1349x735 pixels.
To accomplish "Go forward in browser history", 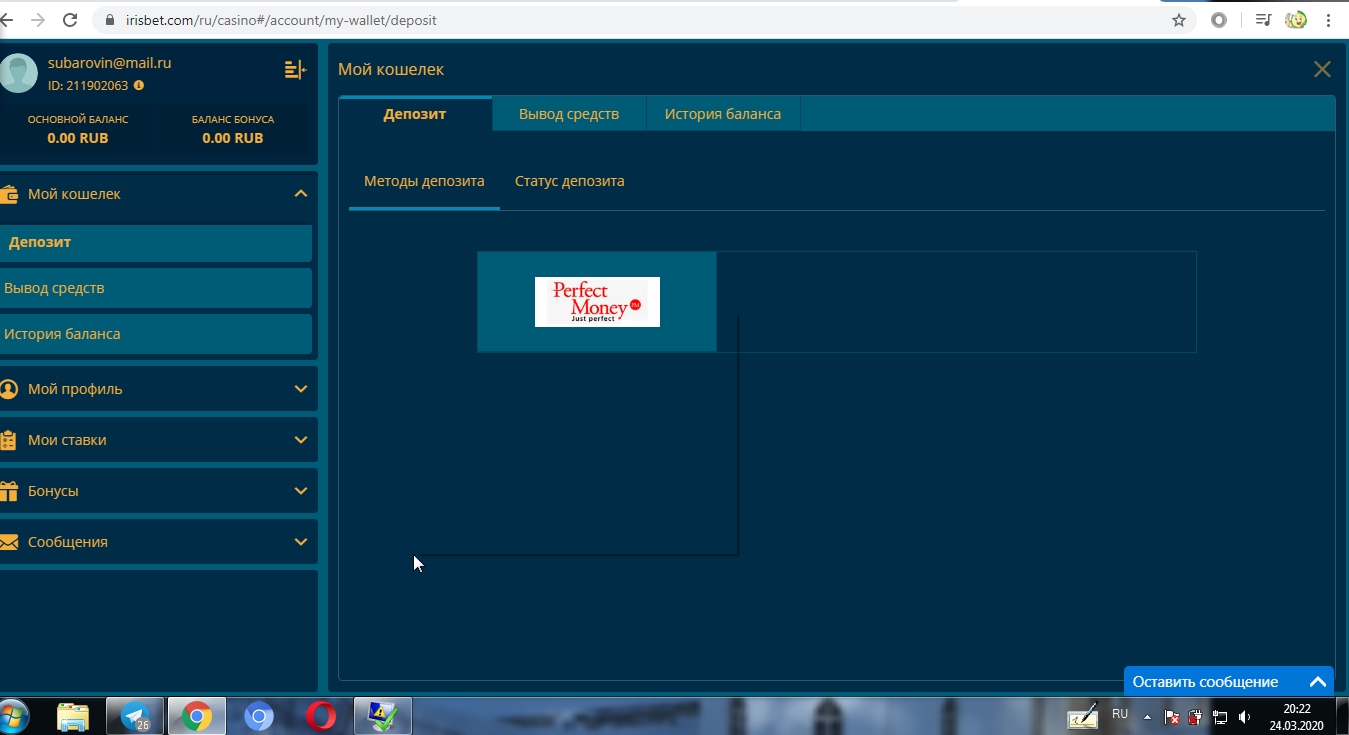I will (38, 20).
